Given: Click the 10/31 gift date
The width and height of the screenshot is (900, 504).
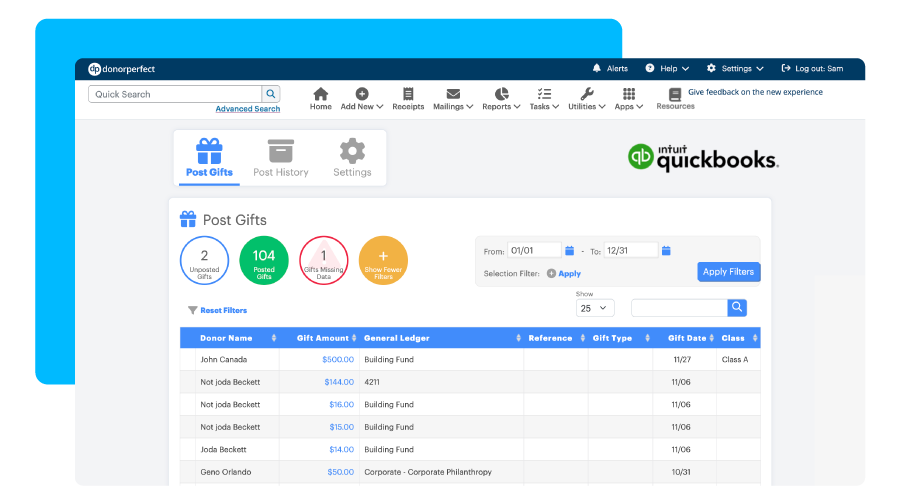Looking at the screenshot, I should click(x=681, y=472).
